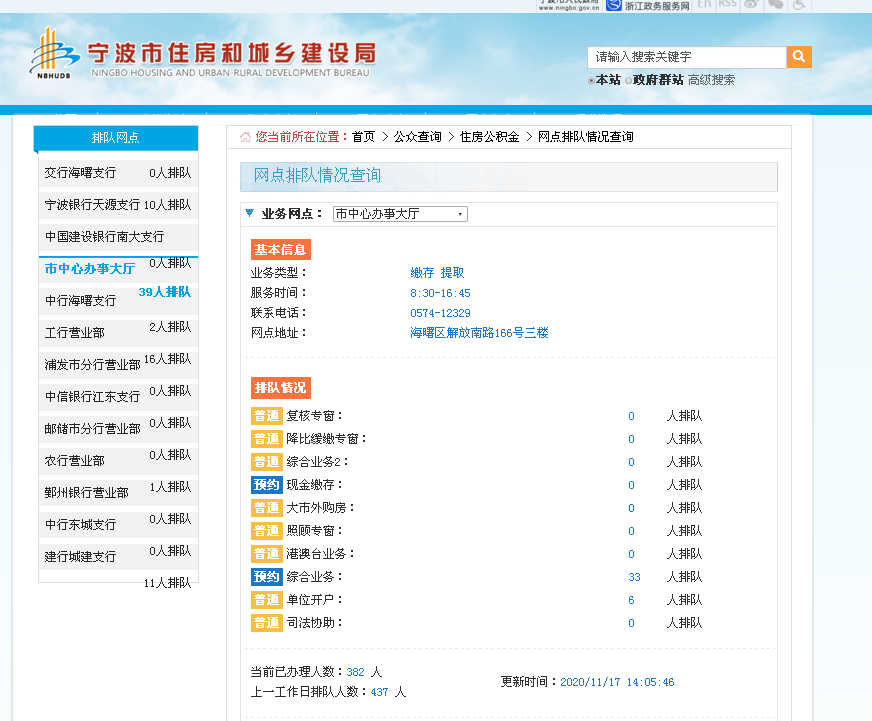Click the blue triangle beside 业务网点

click(x=250, y=214)
